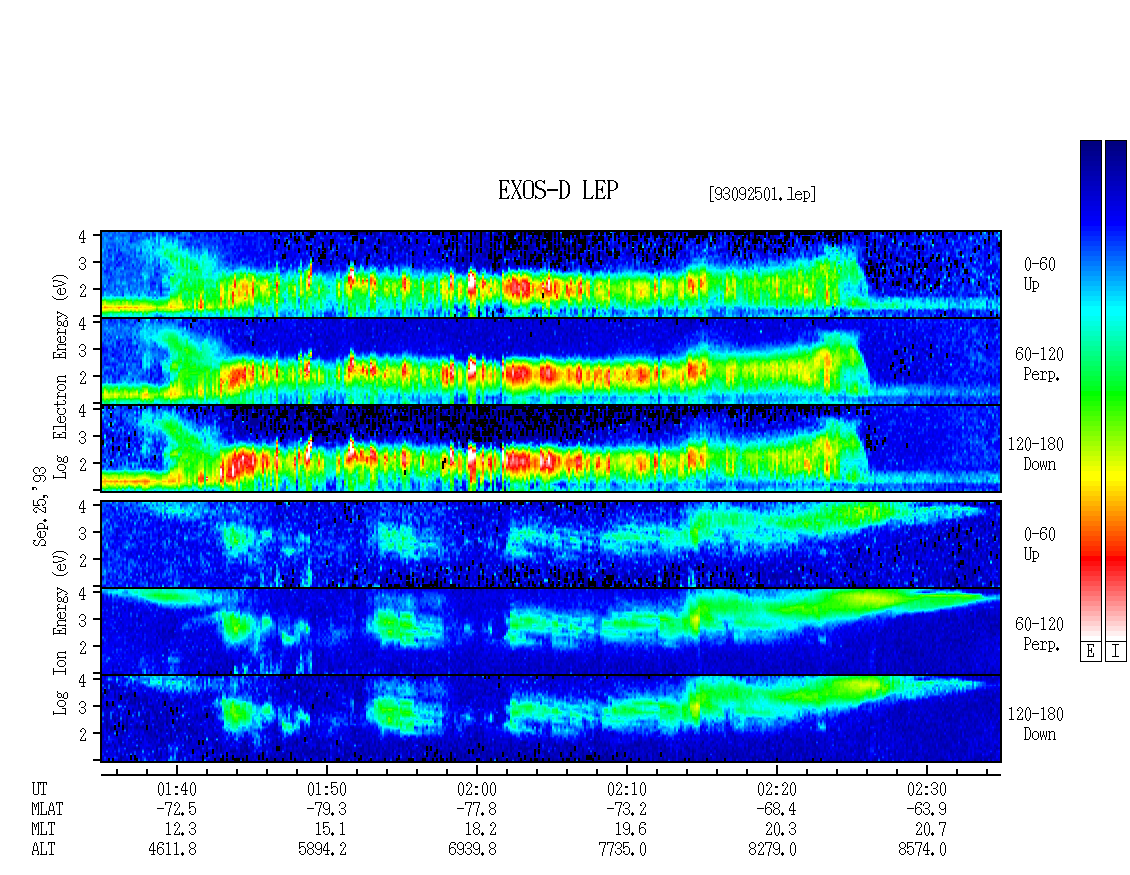Select the MLT value 15.1
The width and height of the screenshot is (1130, 875).
tap(330, 830)
